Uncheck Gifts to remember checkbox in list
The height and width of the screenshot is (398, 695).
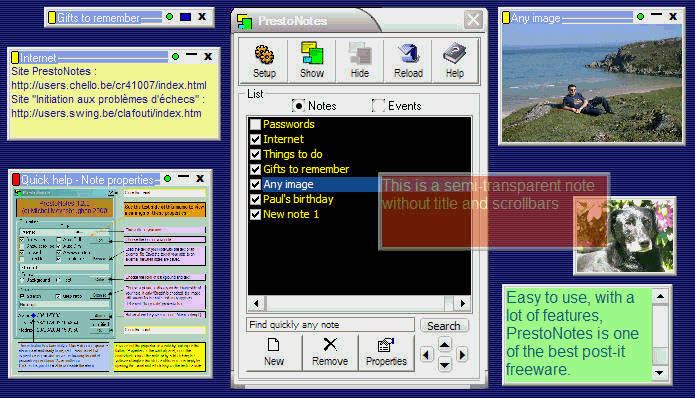point(255,169)
